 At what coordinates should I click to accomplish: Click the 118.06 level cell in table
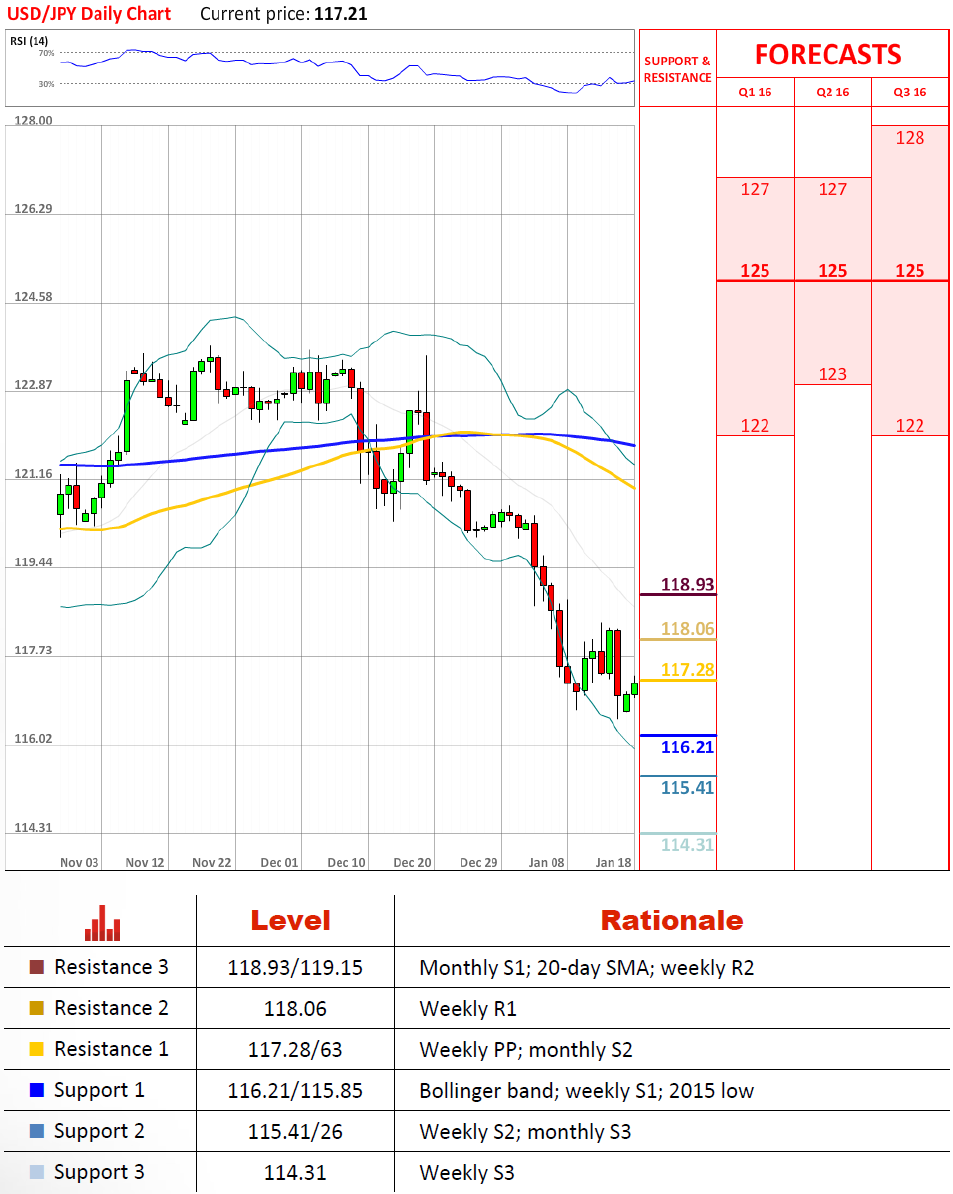click(x=295, y=1009)
